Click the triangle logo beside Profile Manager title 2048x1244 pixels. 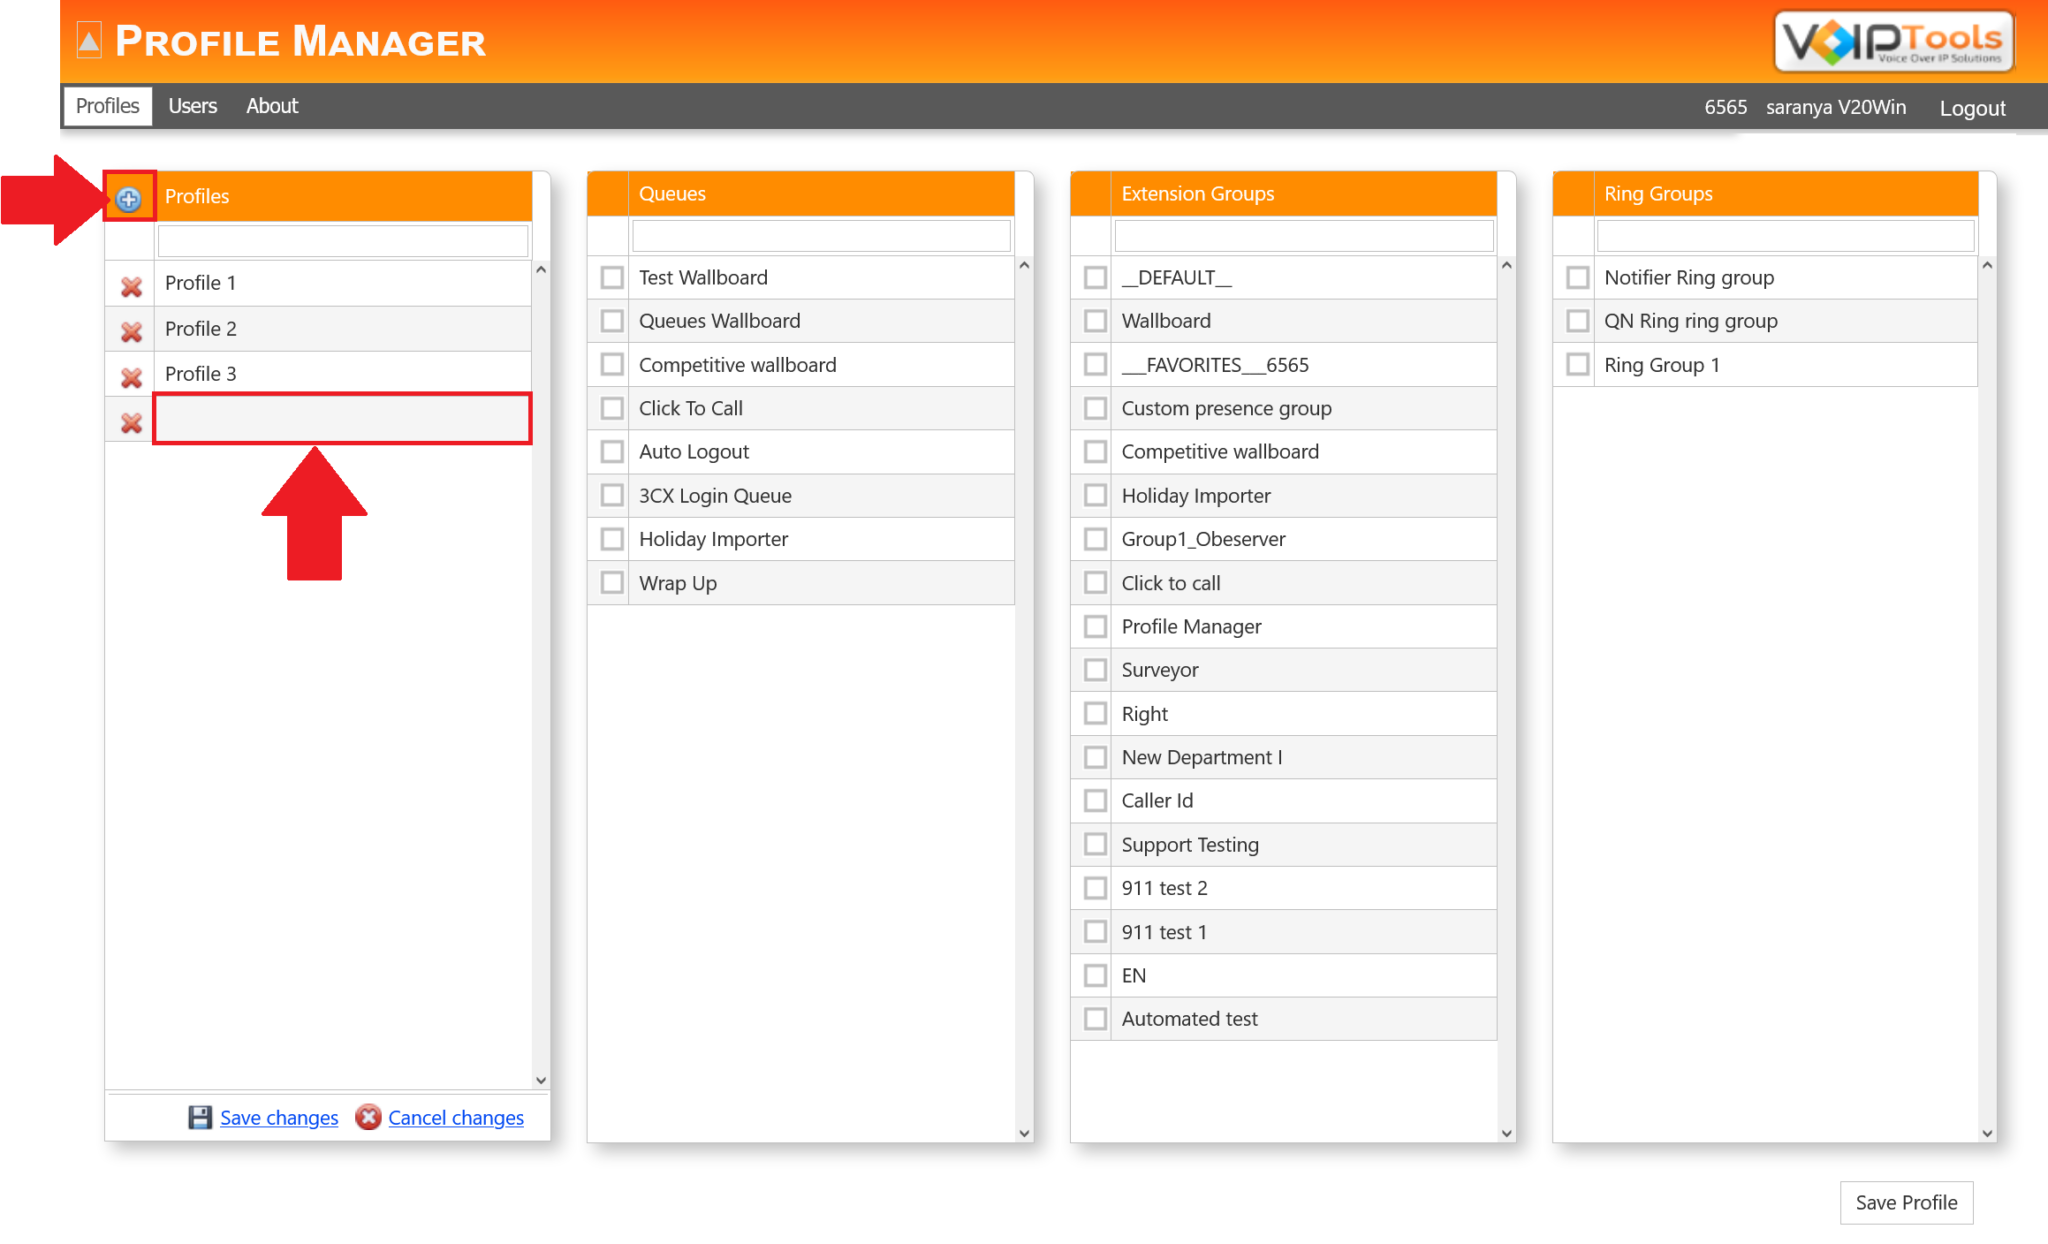click(x=88, y=41)
